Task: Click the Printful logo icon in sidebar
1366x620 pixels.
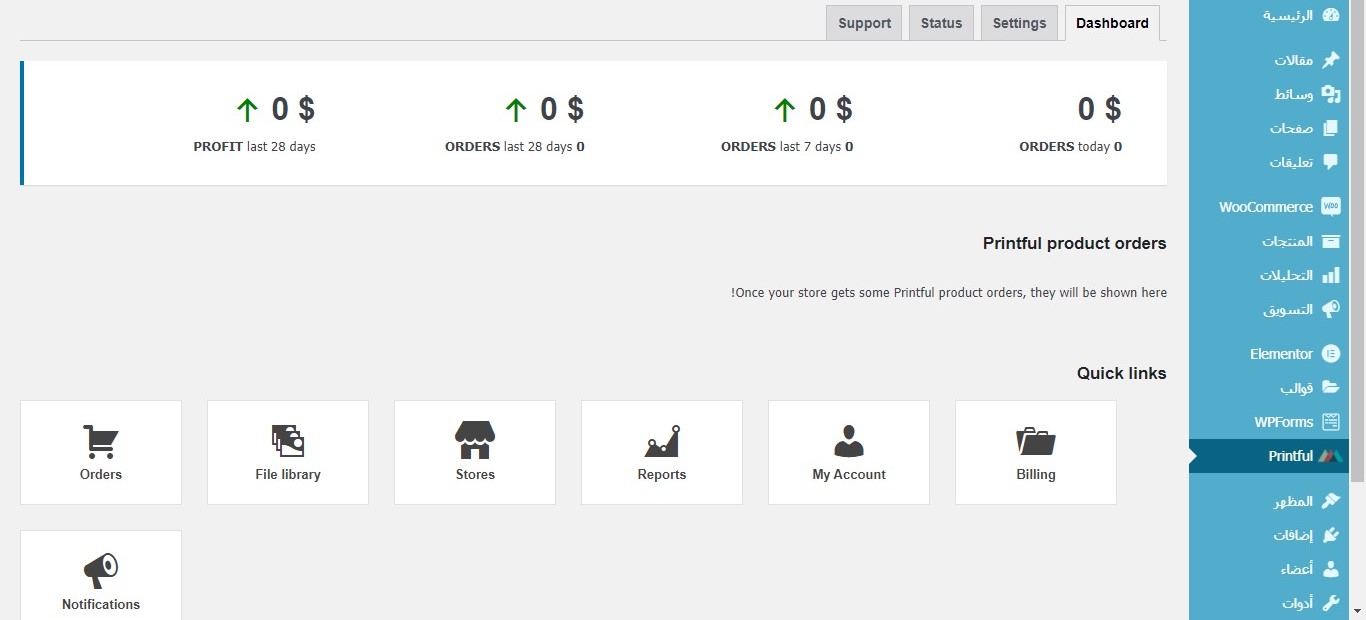Action: click(x=1330, y=456)
